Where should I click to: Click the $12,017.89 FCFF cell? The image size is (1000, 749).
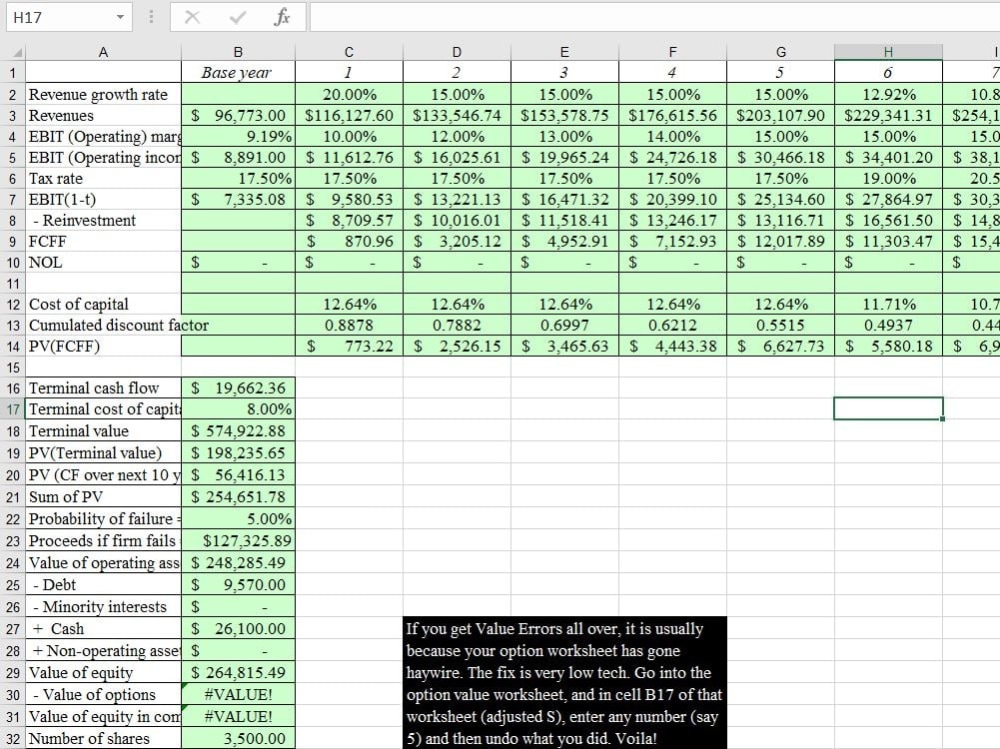tap(781, 241)
